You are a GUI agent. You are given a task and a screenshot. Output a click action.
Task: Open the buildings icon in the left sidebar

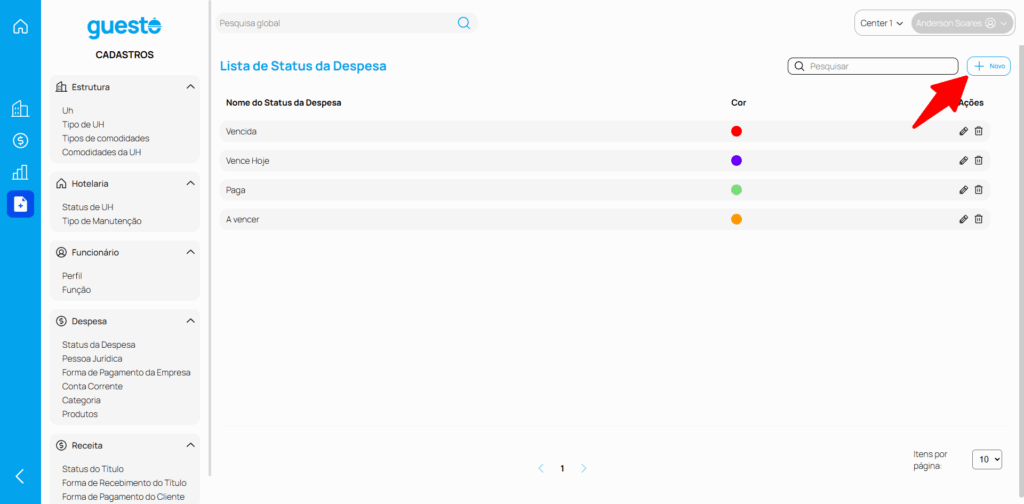pyautogui.click(x=20, y=109)
